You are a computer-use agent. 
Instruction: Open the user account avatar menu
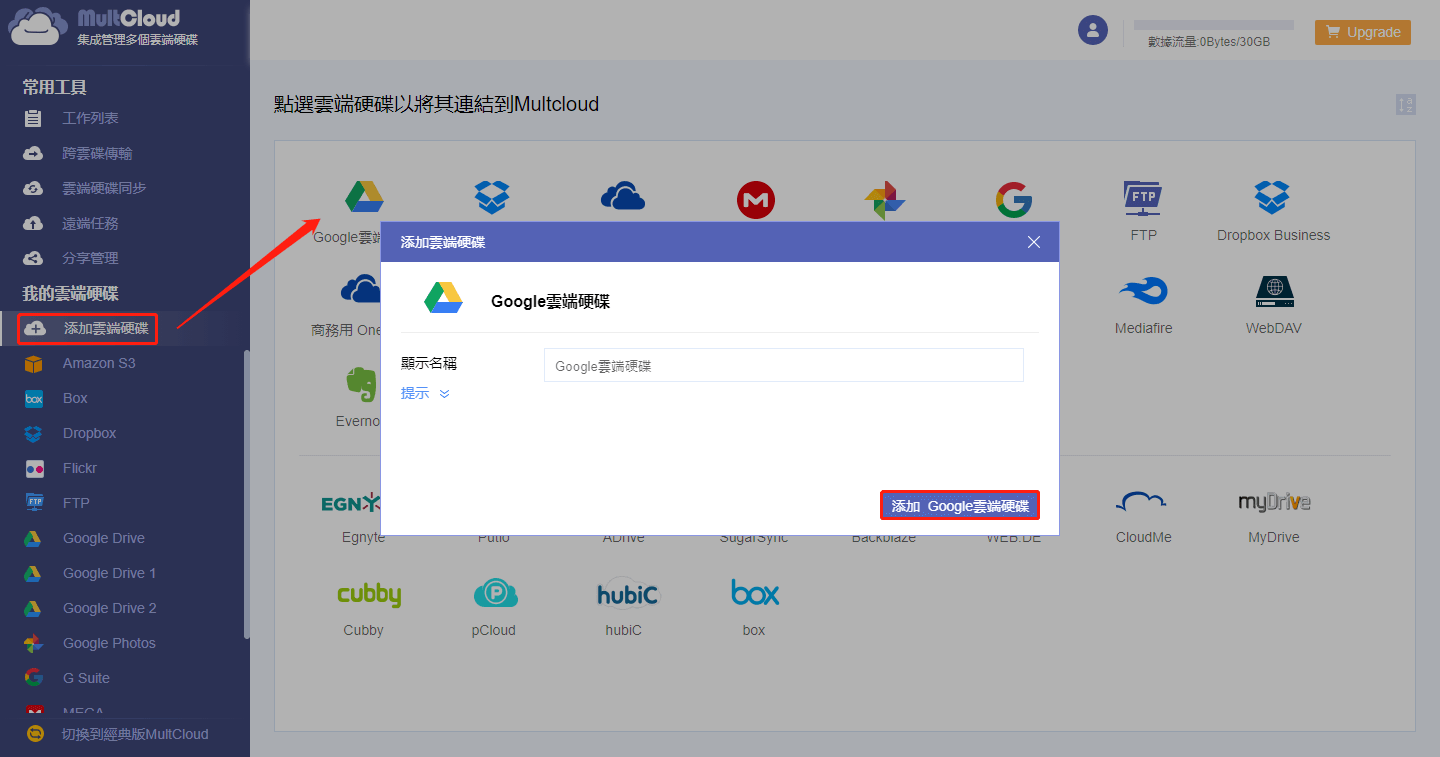tap(1093, 30)
